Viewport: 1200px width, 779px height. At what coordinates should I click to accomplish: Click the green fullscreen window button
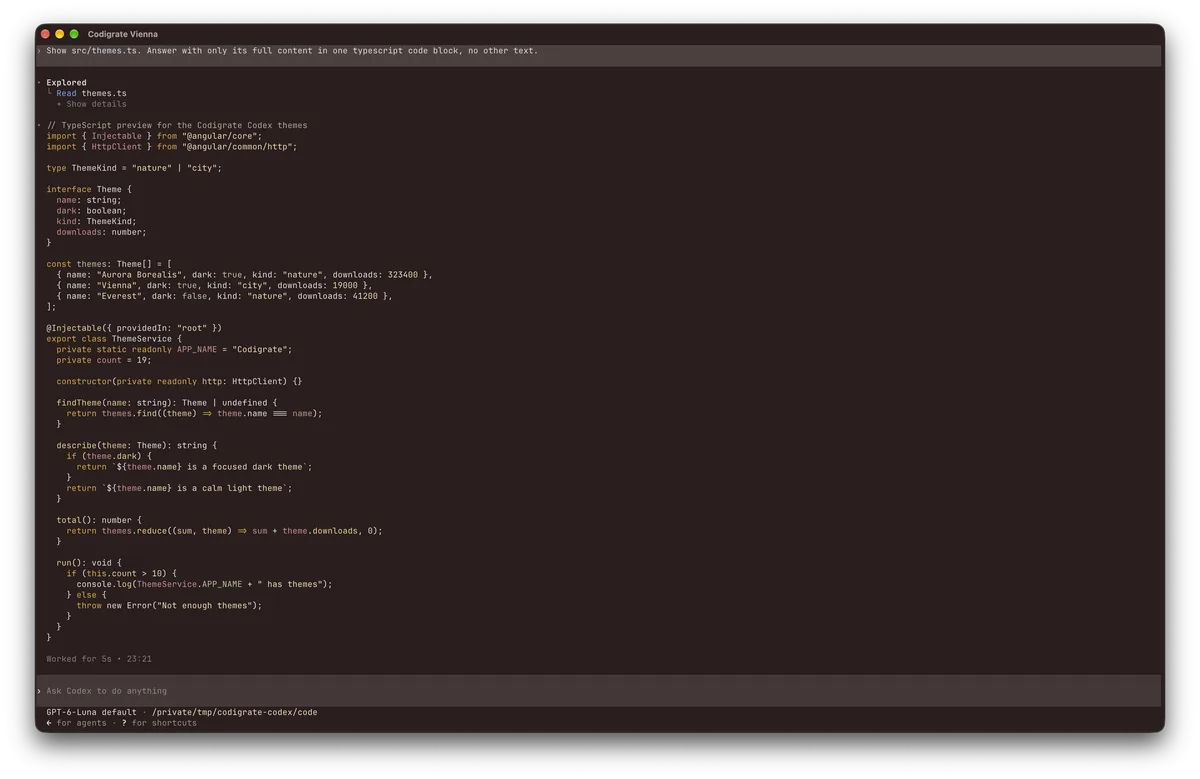(x=74, y=34)
